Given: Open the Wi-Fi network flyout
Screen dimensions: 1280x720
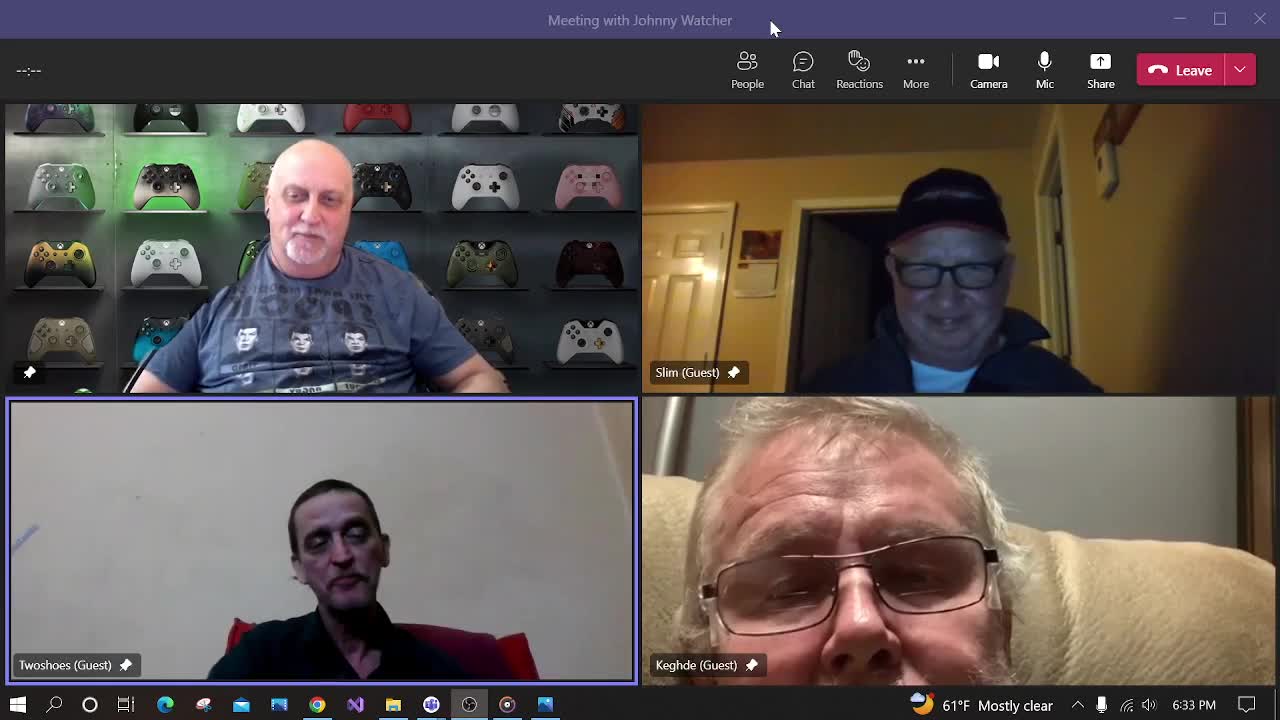Looking at the screenshot, I should pyautogui.click(x=1127, y=705).
